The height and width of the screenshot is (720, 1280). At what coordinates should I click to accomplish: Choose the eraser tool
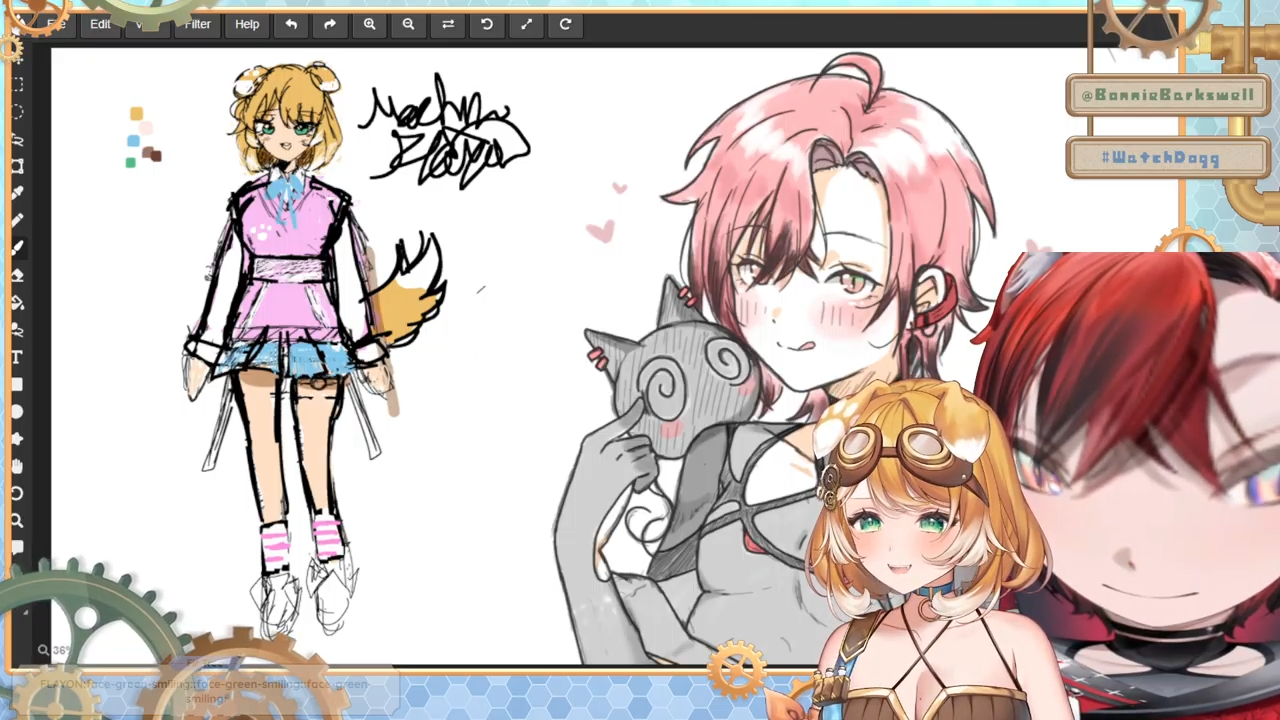pyautogui.click(x=18, y=275)
